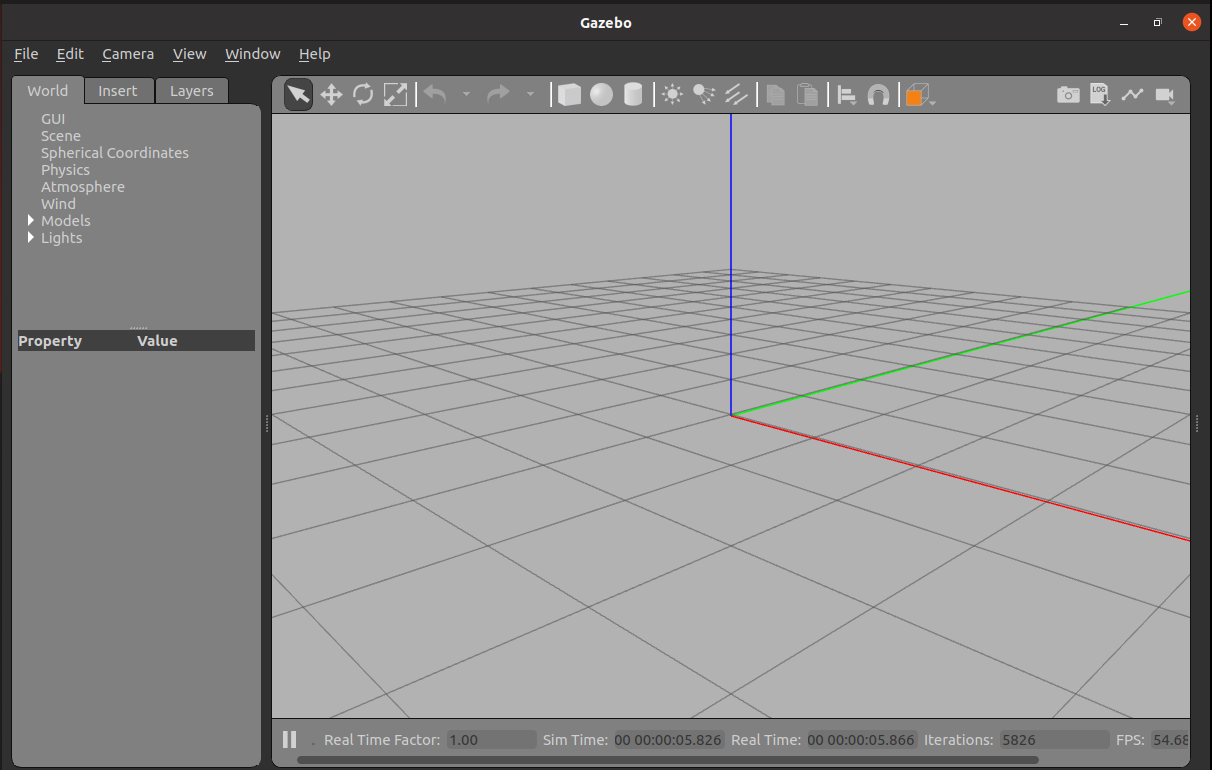This screenshot has height=770, width=1212.
Task: Take a screenshot with camera icon
Action: tap(1069, 95)
